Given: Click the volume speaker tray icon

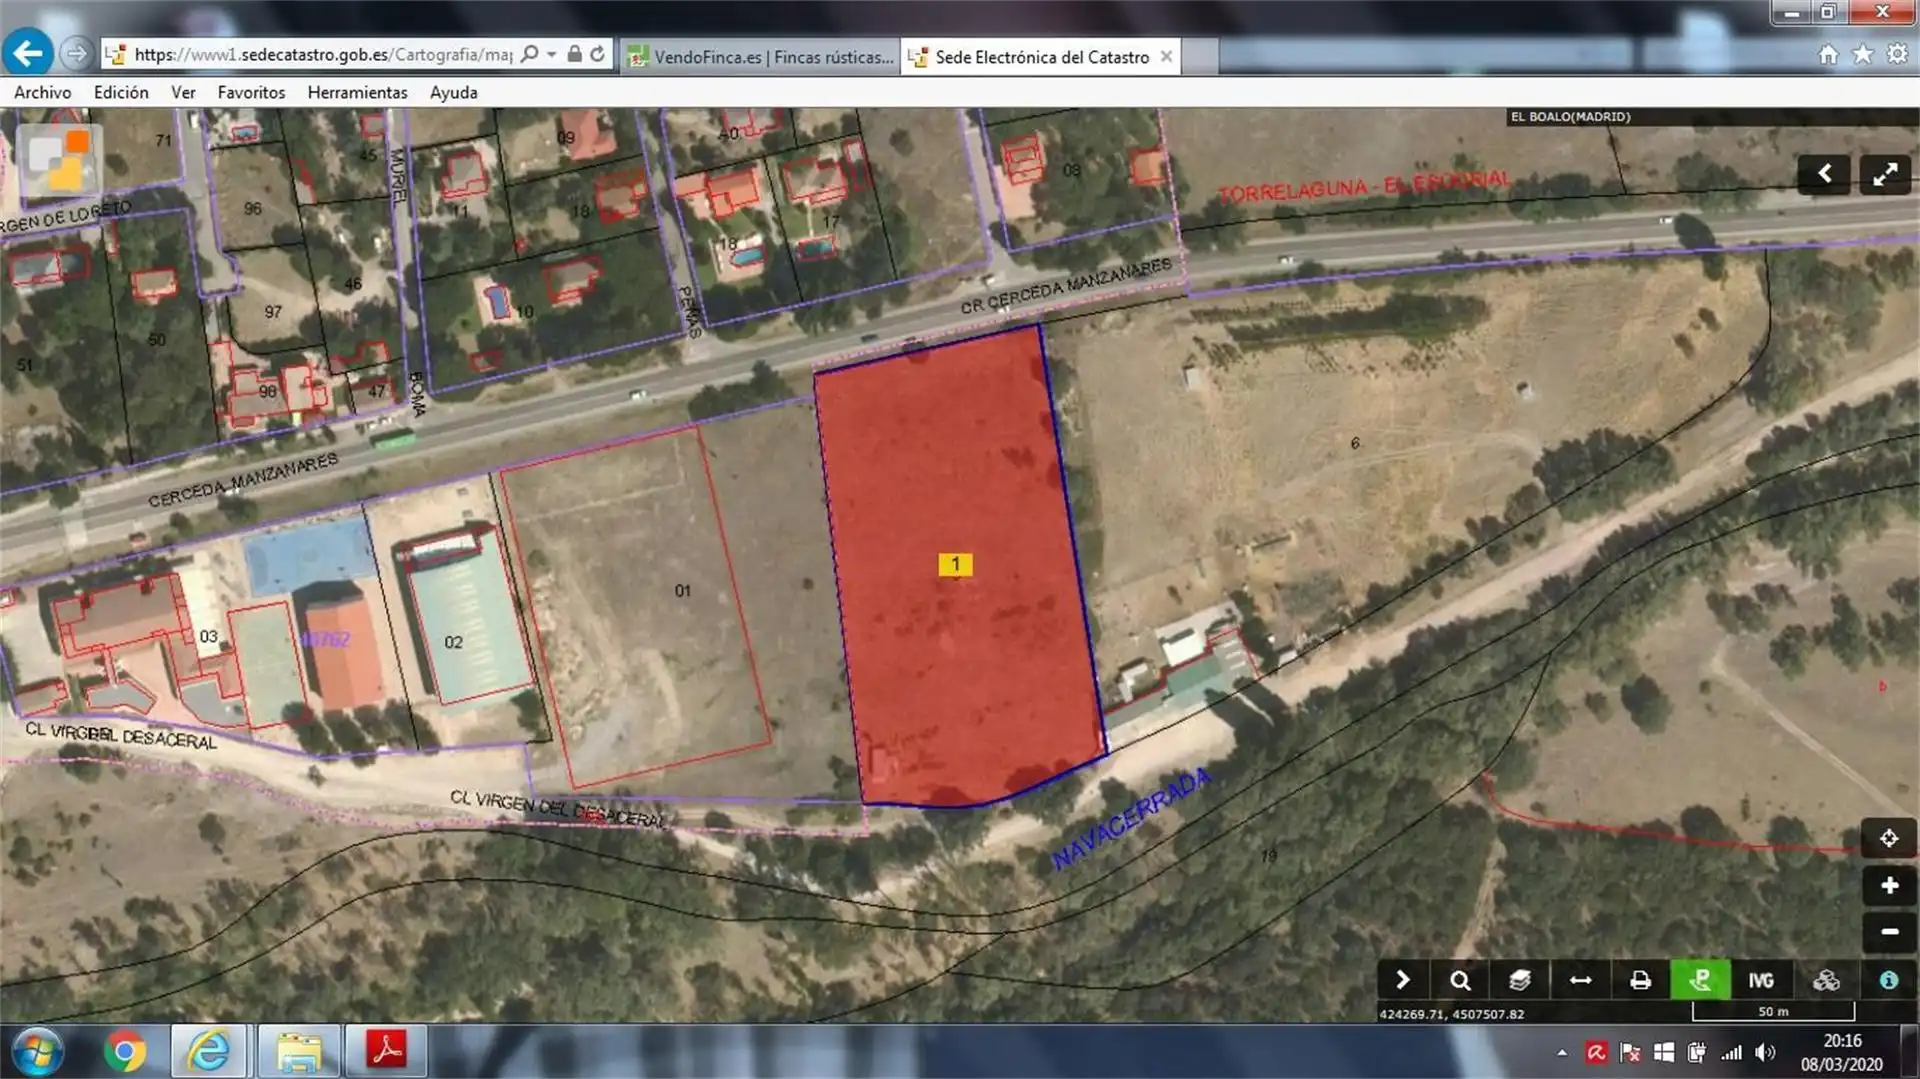Looking at the screenshot, I should pos(1765,1052).
